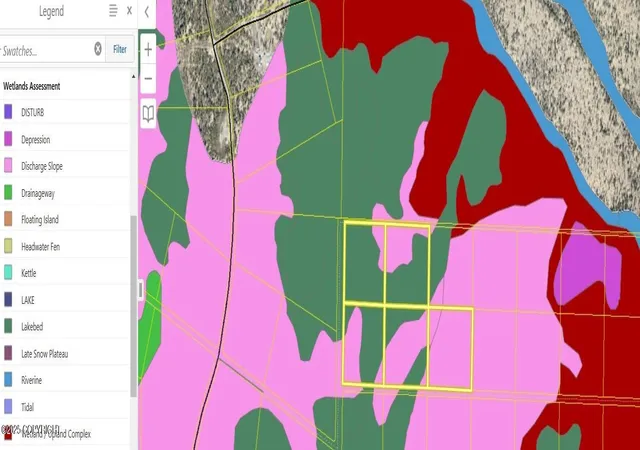Viewport: 640px width, 450px height.
Task: Click the Wetlands Assessment heading
Action: [31, 86]
